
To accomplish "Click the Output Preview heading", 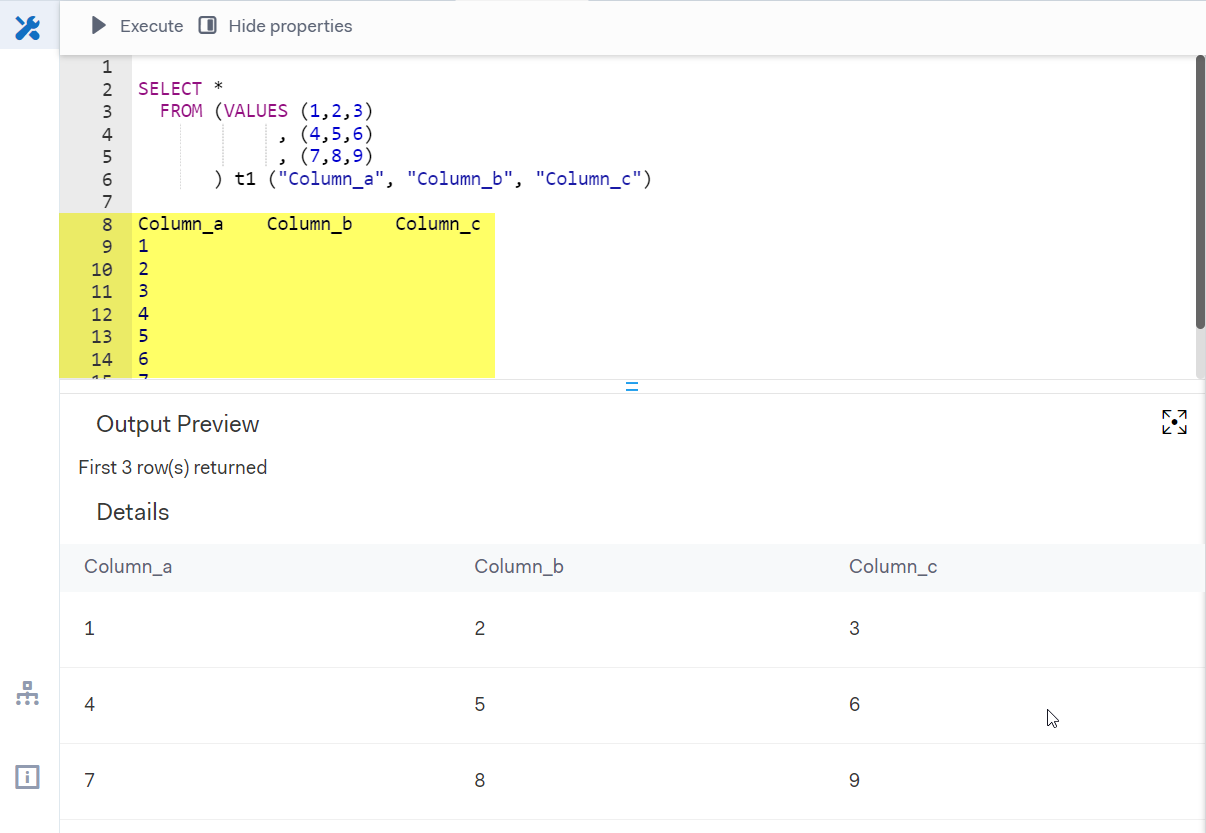I will point(178,424).
